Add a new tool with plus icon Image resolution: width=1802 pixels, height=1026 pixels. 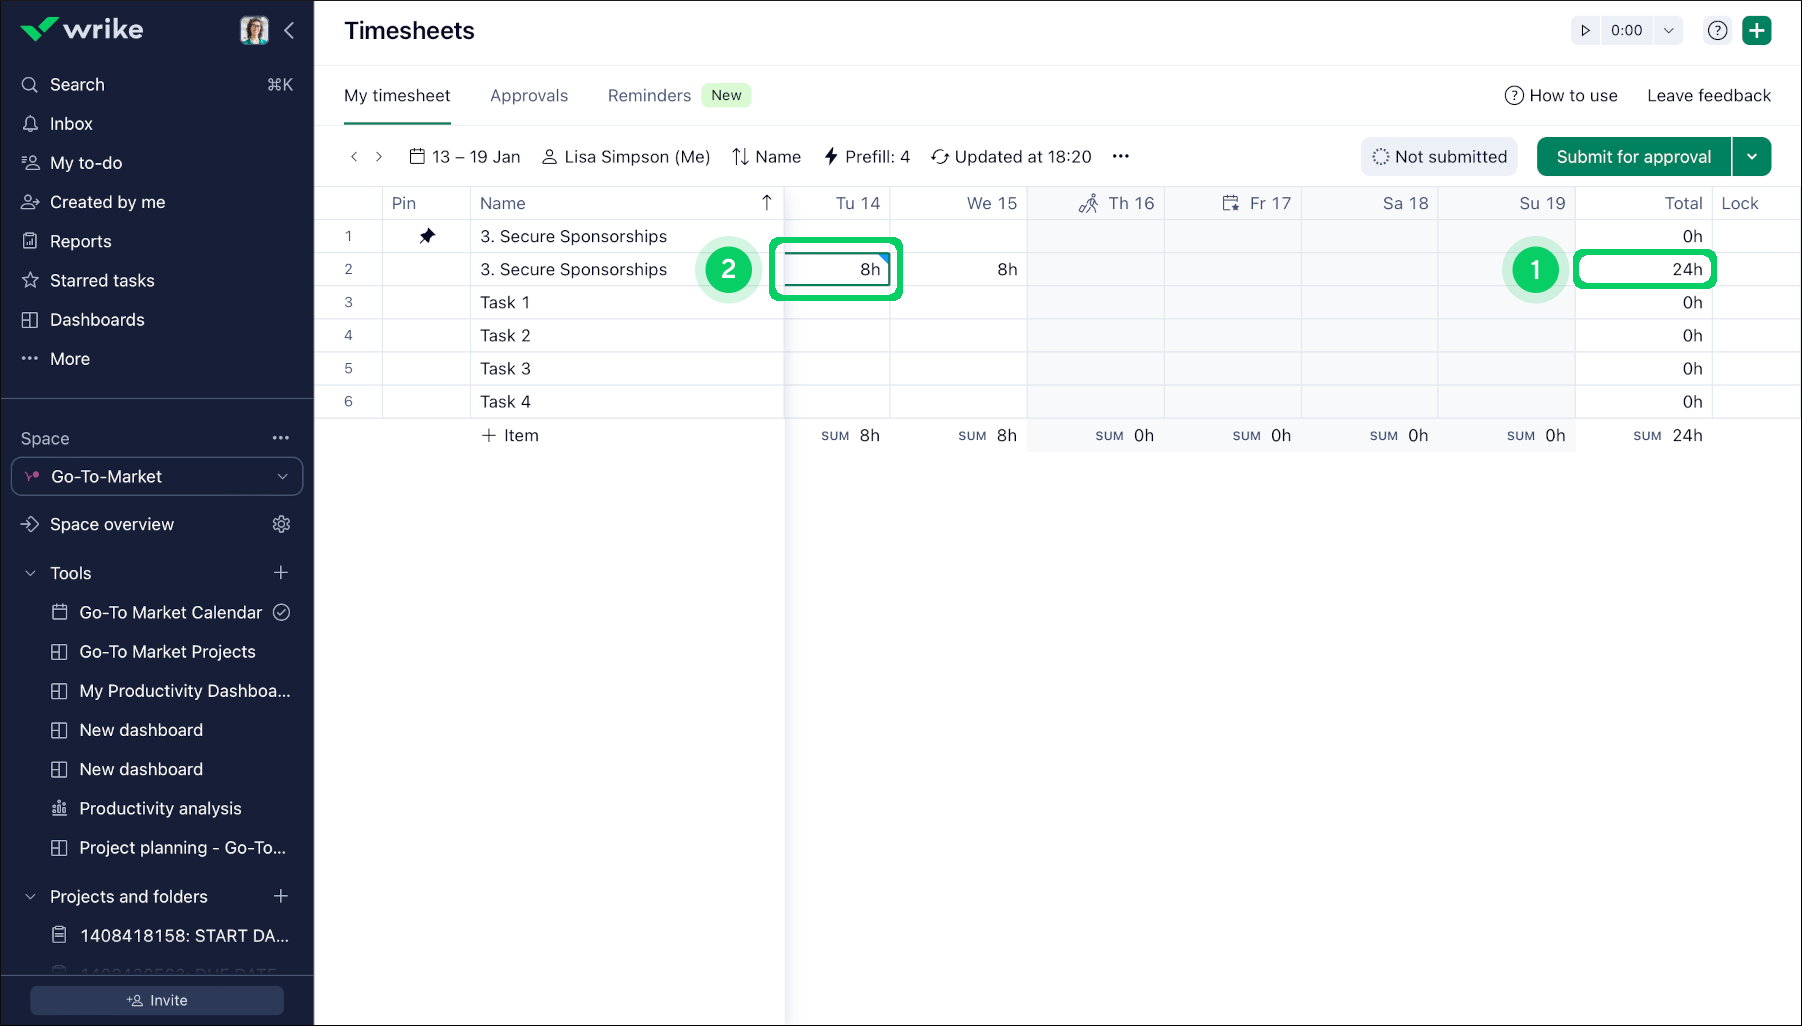(281, 573)
